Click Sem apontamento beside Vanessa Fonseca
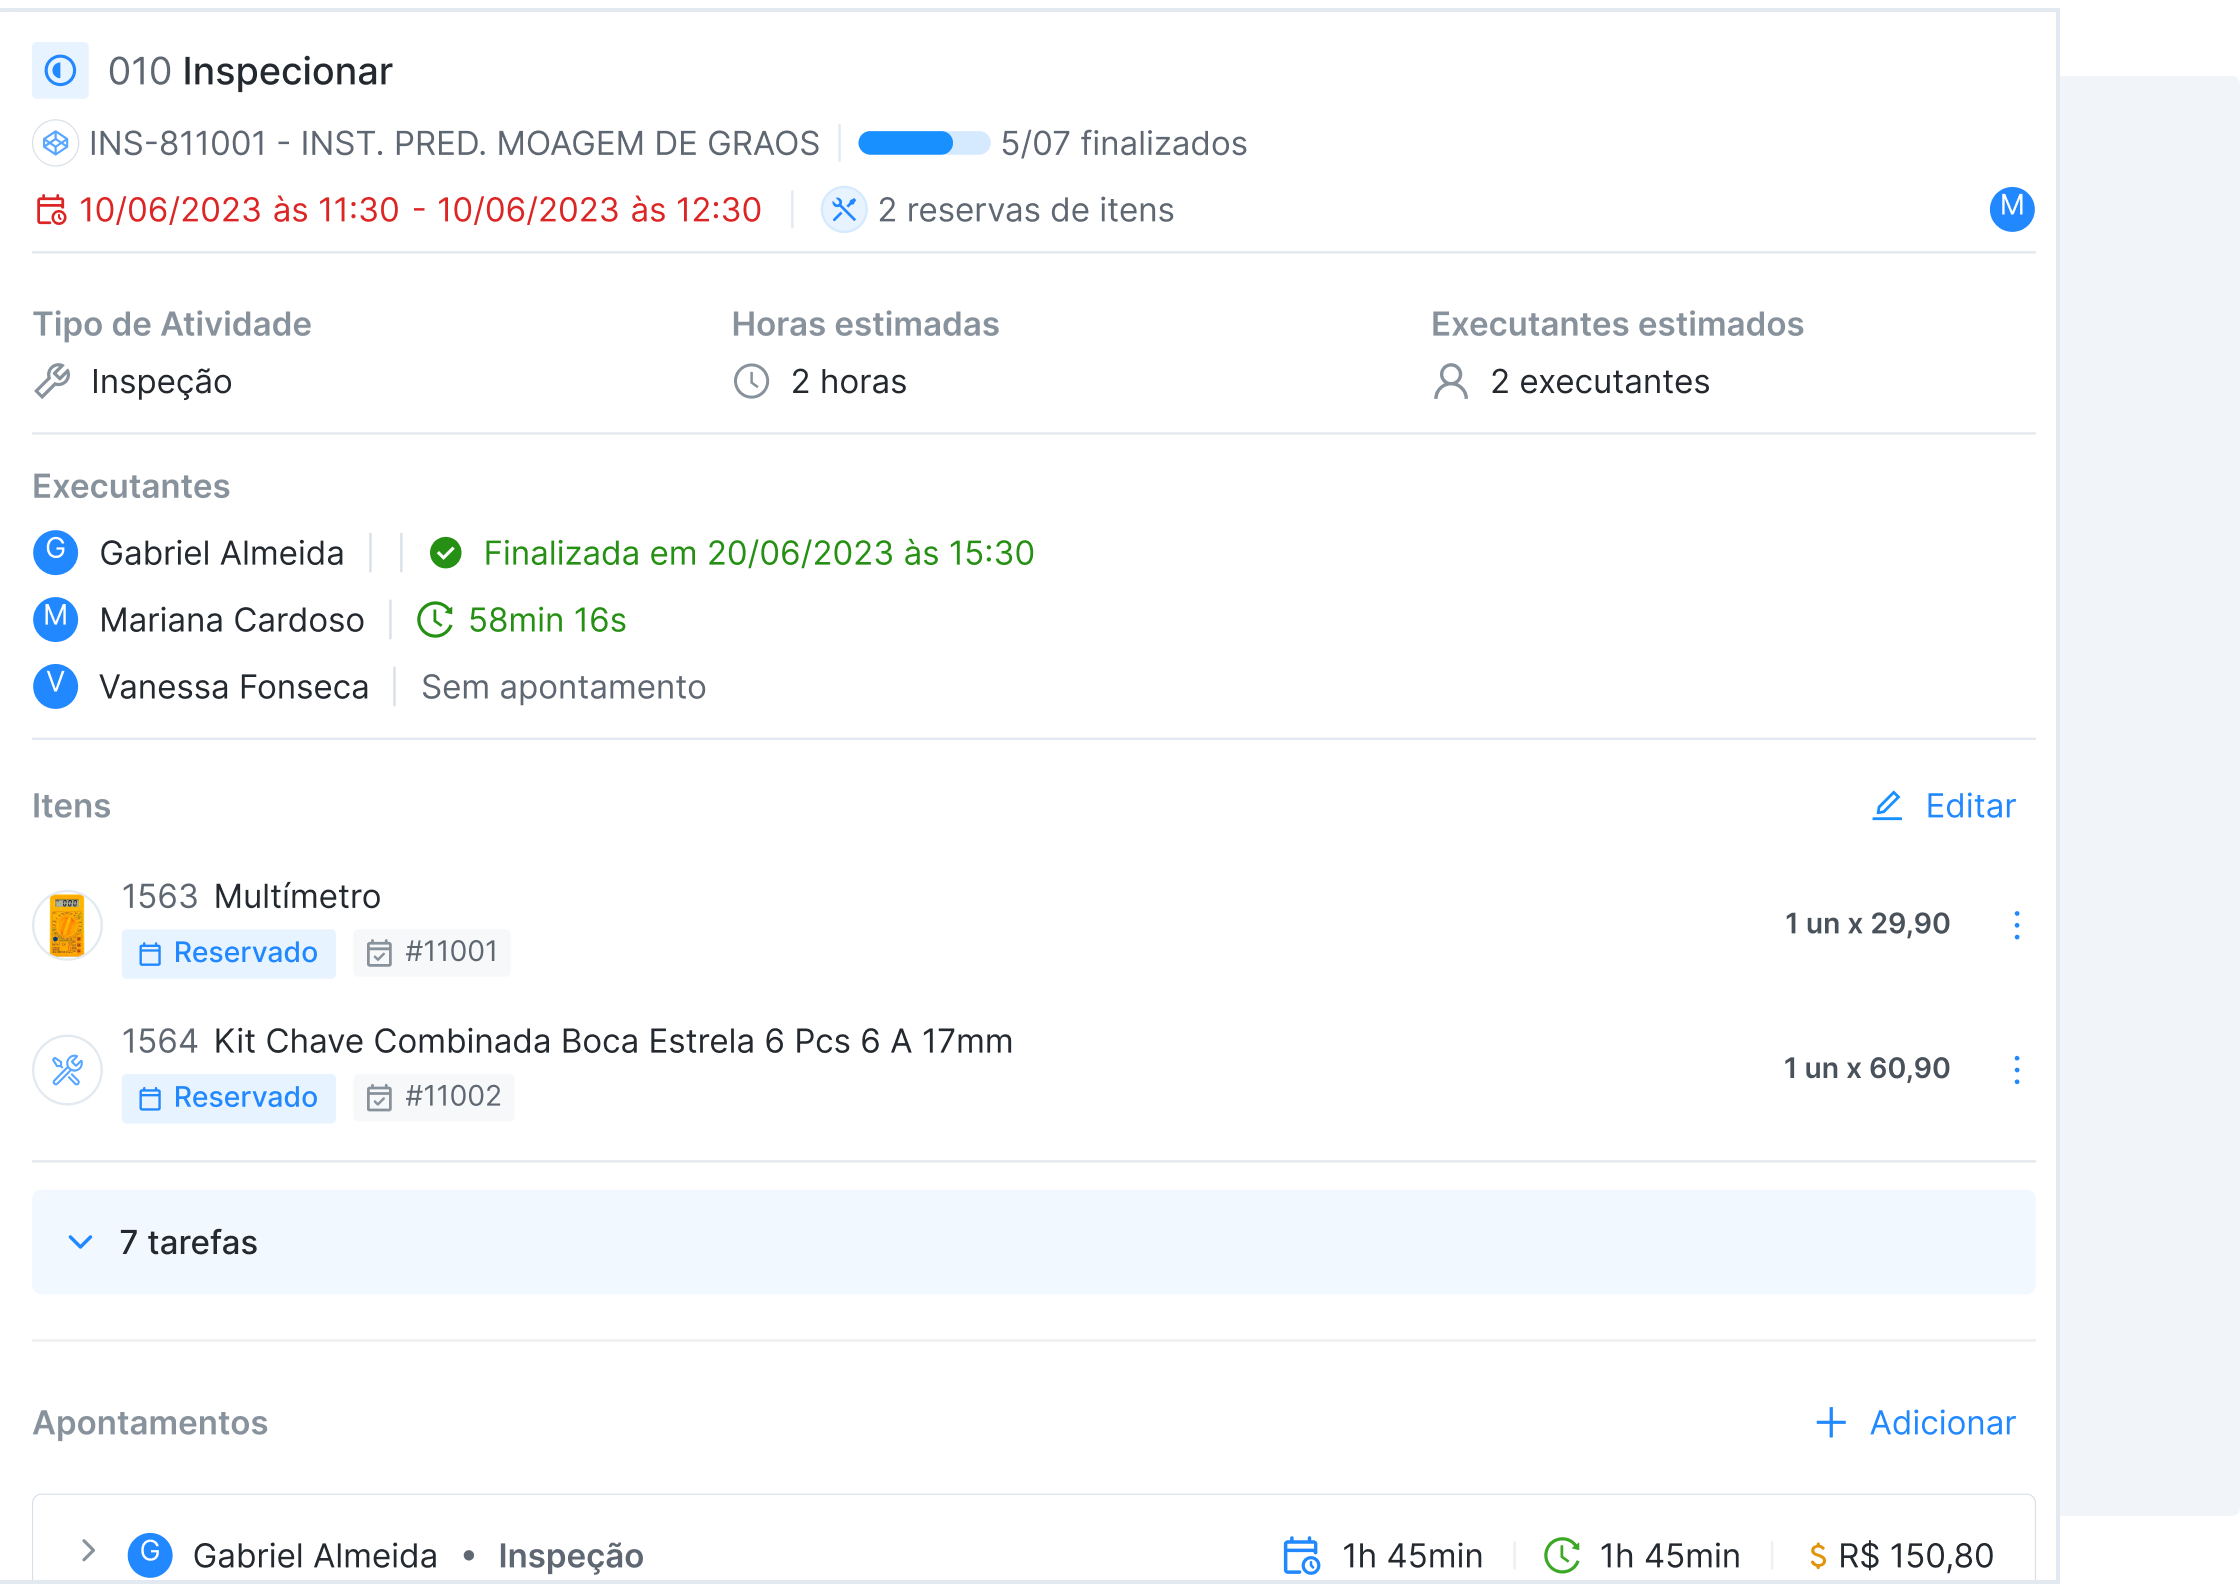The height and width of the screenshot is (1592, 2240). pyautogui.click(x=564, y=687)
